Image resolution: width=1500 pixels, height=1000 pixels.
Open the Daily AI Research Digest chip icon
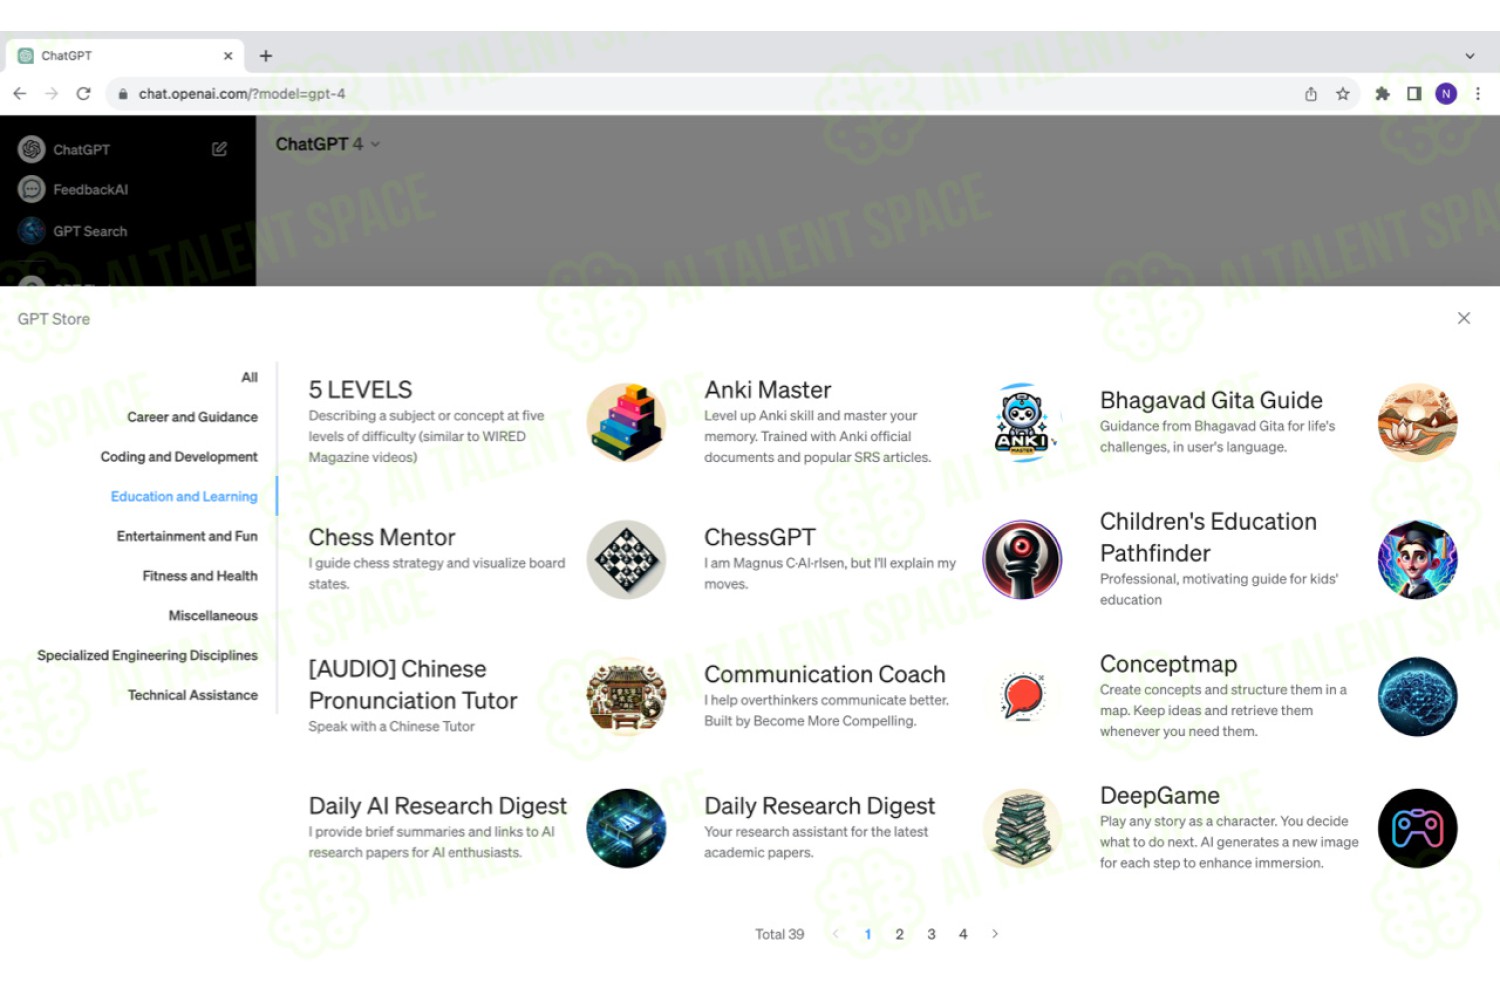click(x=626, y=828)
